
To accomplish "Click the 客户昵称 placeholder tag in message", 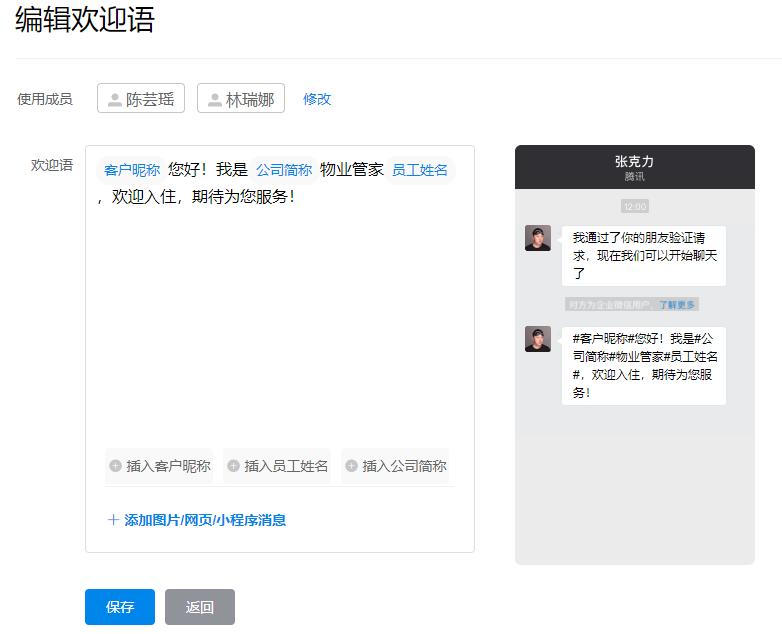I will tap(132, 170).
